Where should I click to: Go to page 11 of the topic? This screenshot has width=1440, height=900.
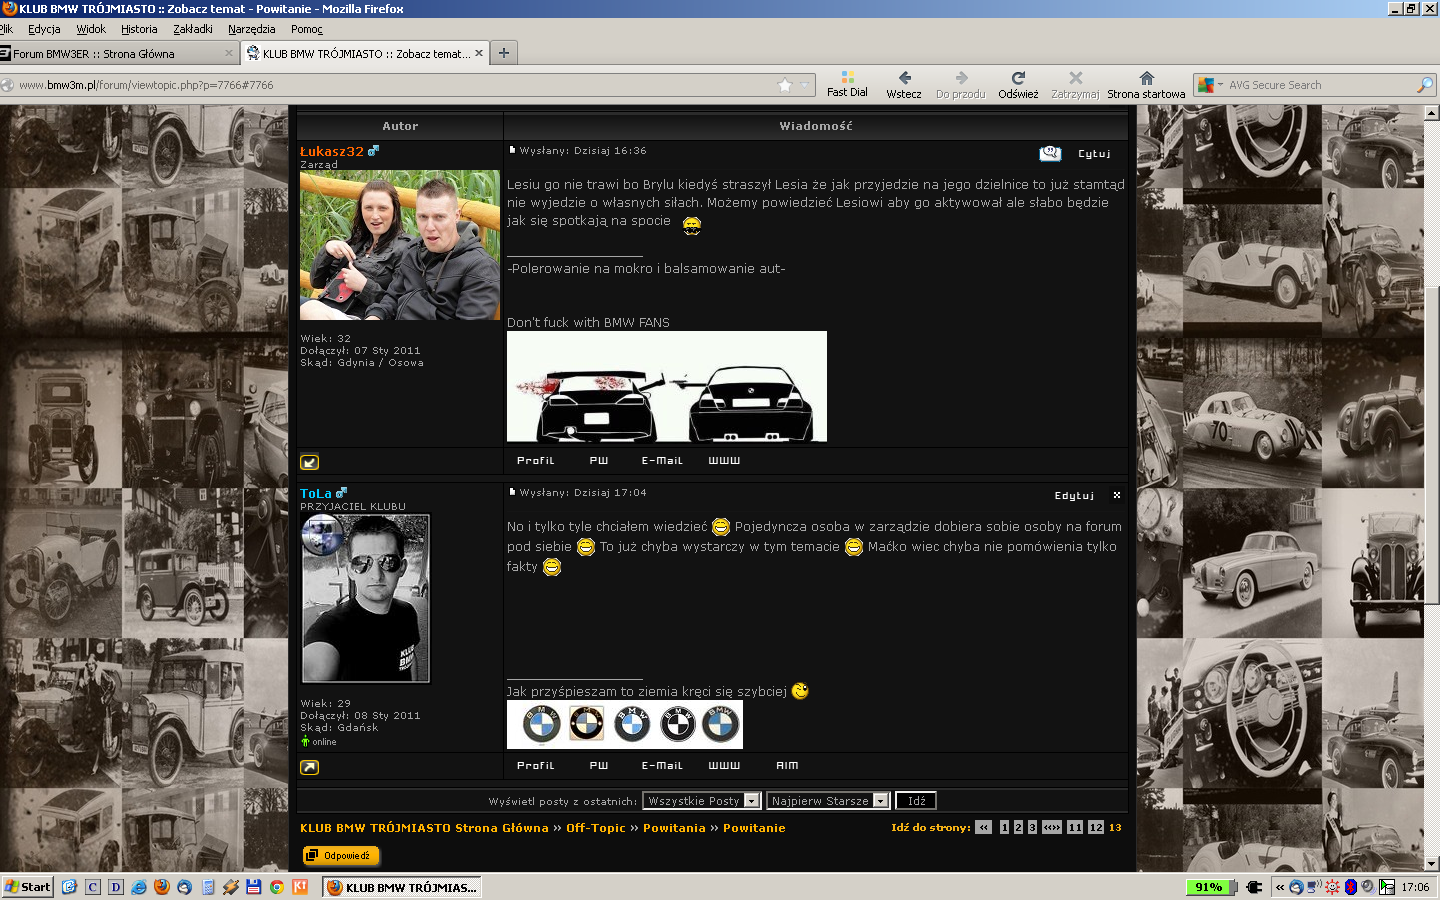pyautogui.click(x=1075, y=827)
